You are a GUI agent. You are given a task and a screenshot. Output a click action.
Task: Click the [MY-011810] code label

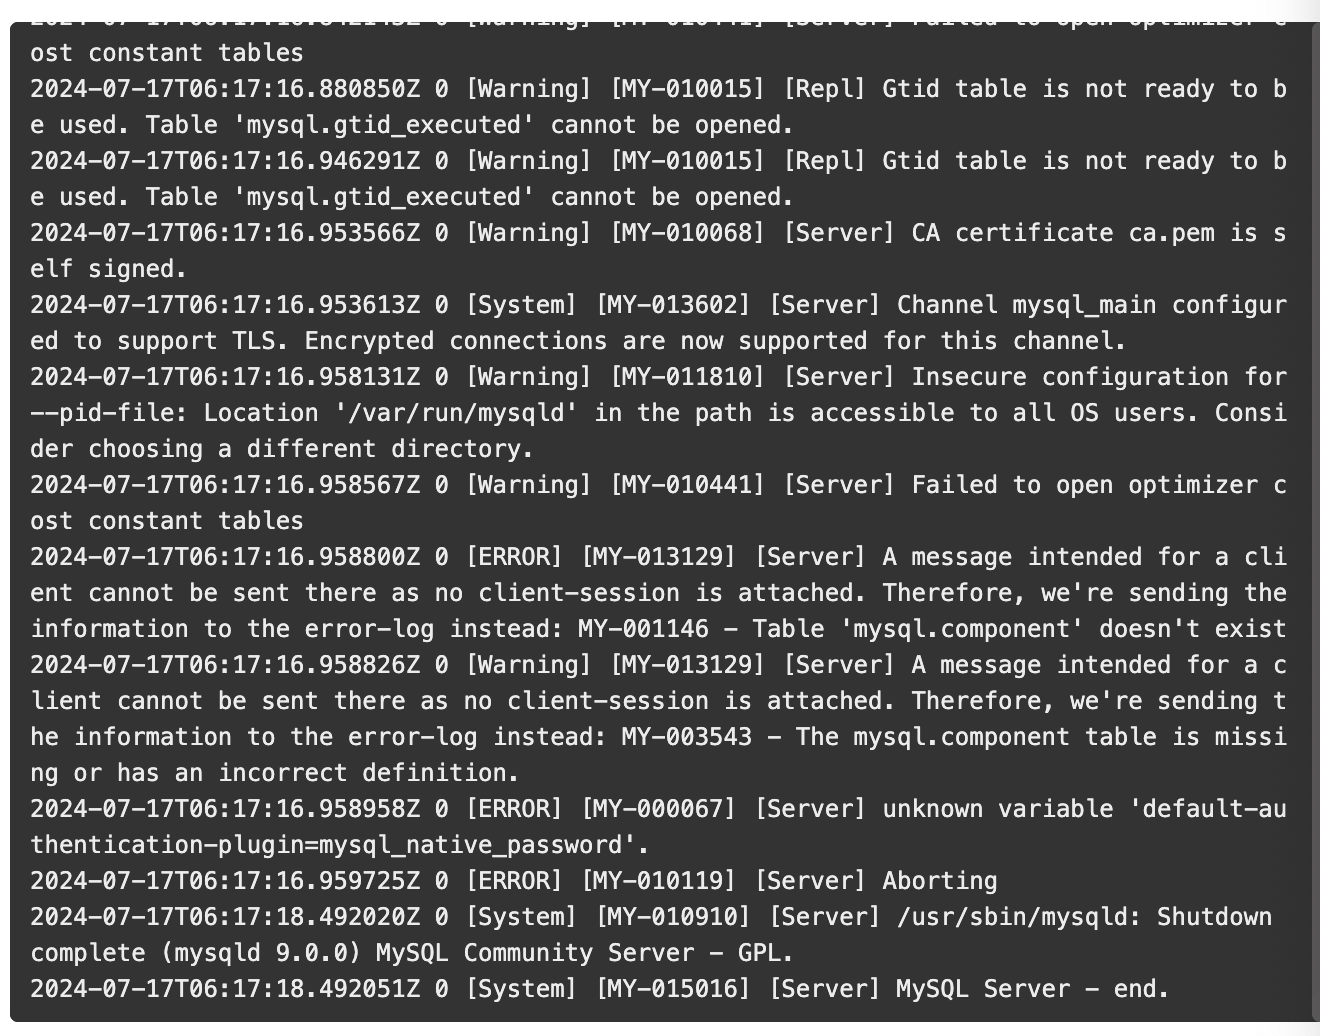tap(687, 377)
